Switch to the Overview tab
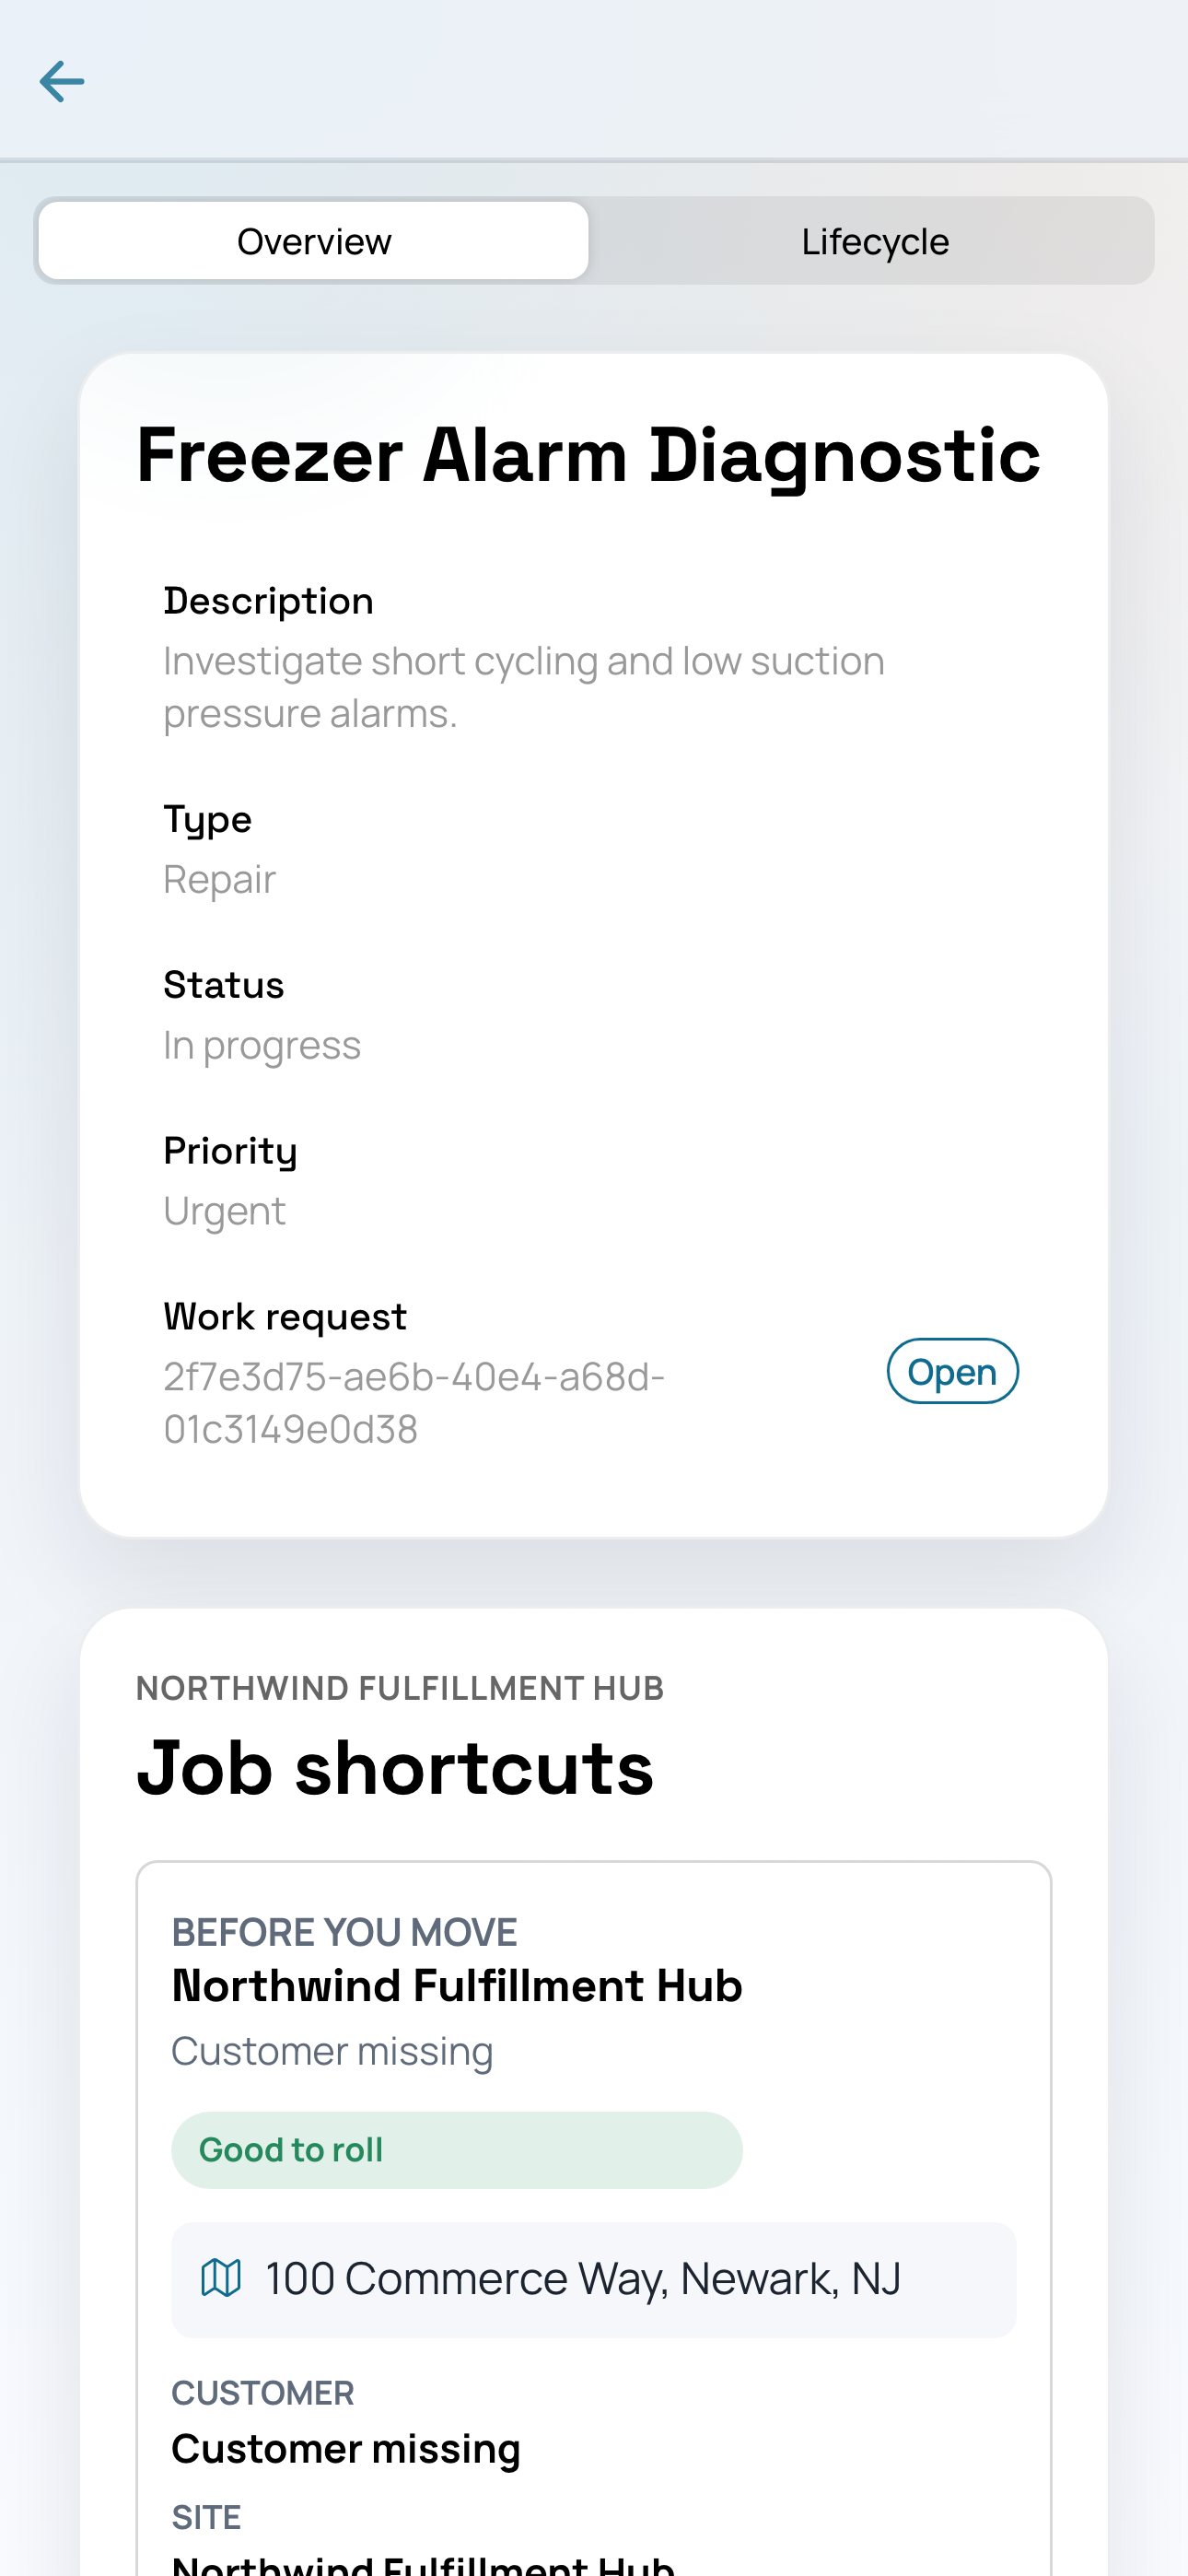 [314, 241]
